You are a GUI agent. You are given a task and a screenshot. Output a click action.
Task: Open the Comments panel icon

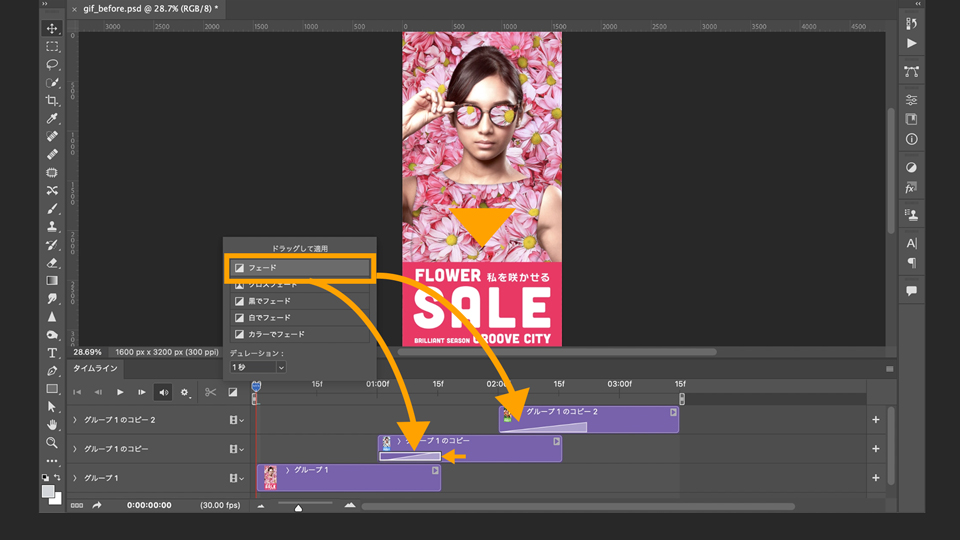coord(912,291)
